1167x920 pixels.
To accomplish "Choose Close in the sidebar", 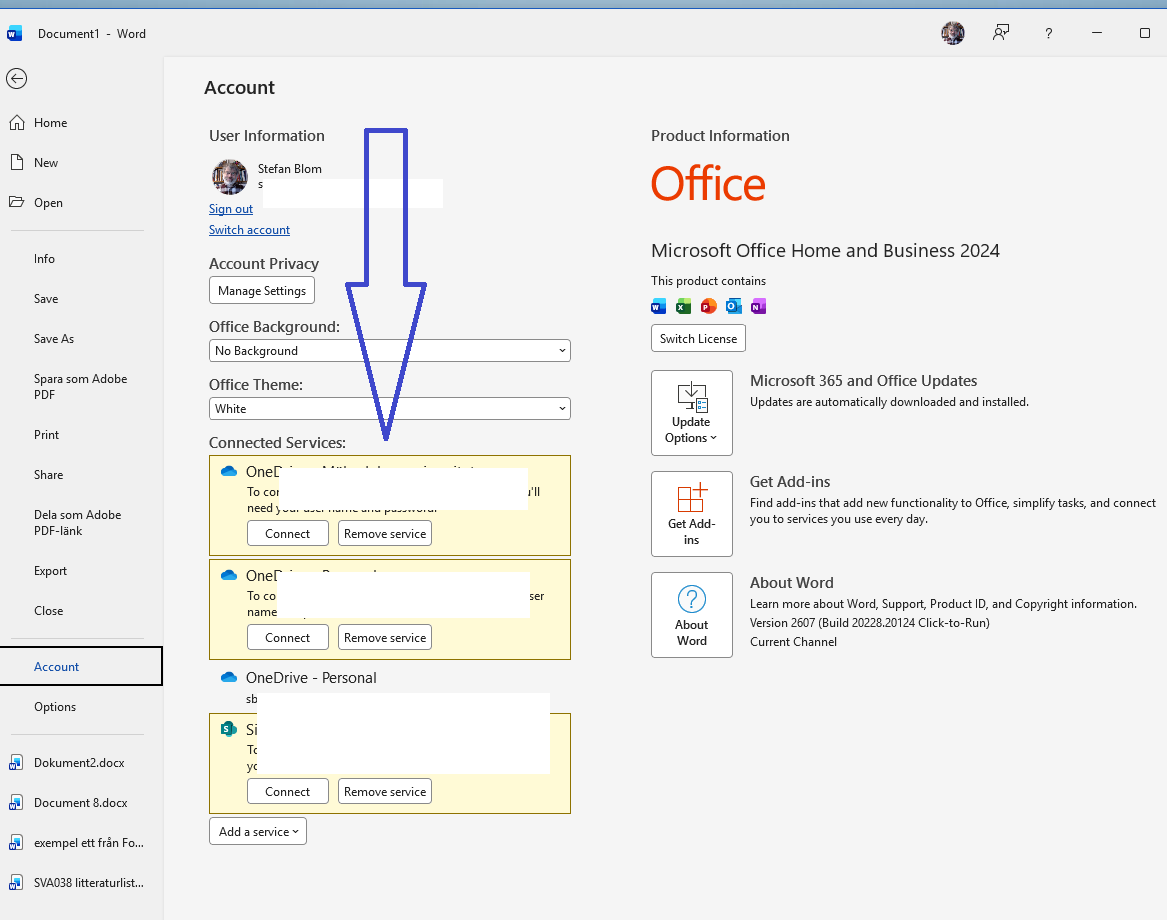I will pos(48,610).
